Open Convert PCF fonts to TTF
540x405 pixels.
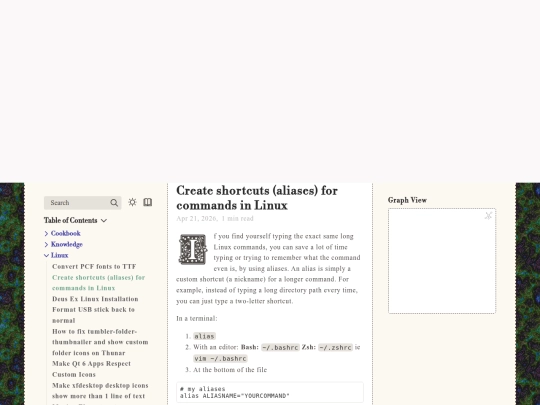(94, 267)
